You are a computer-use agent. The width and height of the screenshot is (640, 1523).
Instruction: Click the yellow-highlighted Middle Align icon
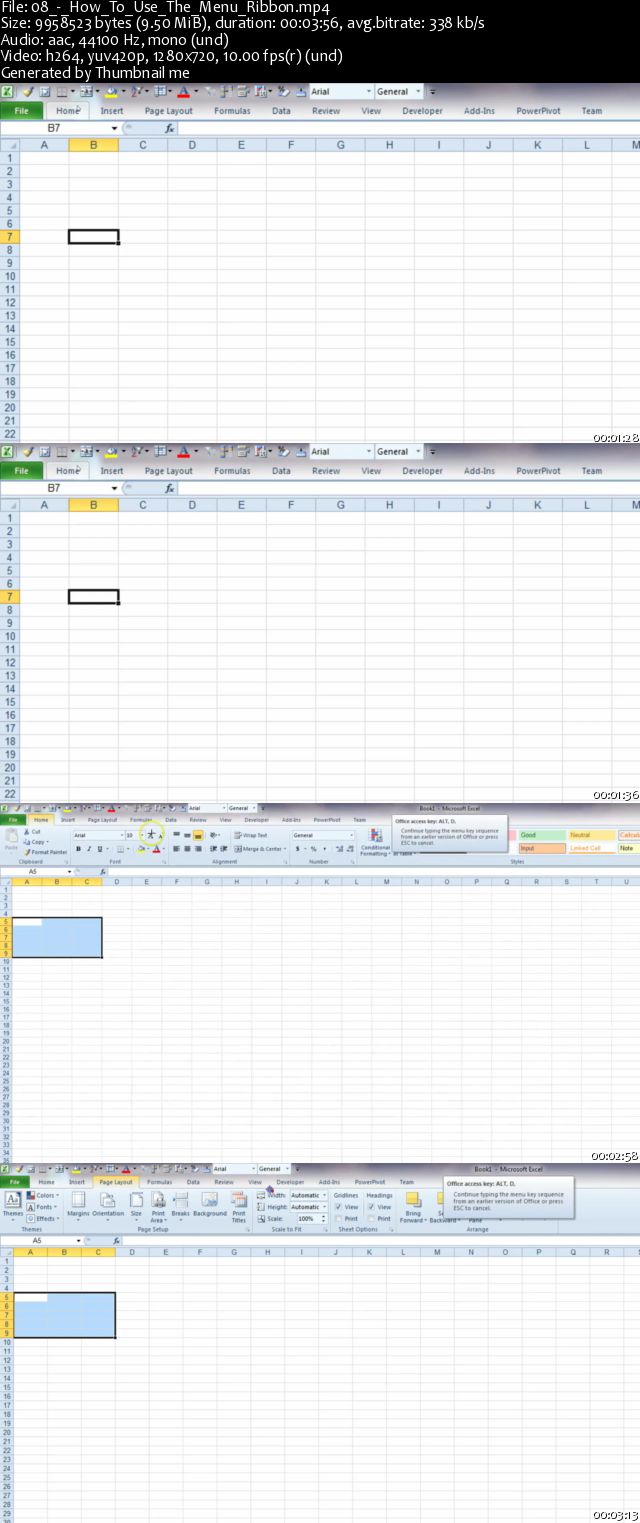(x=198, y=835)
